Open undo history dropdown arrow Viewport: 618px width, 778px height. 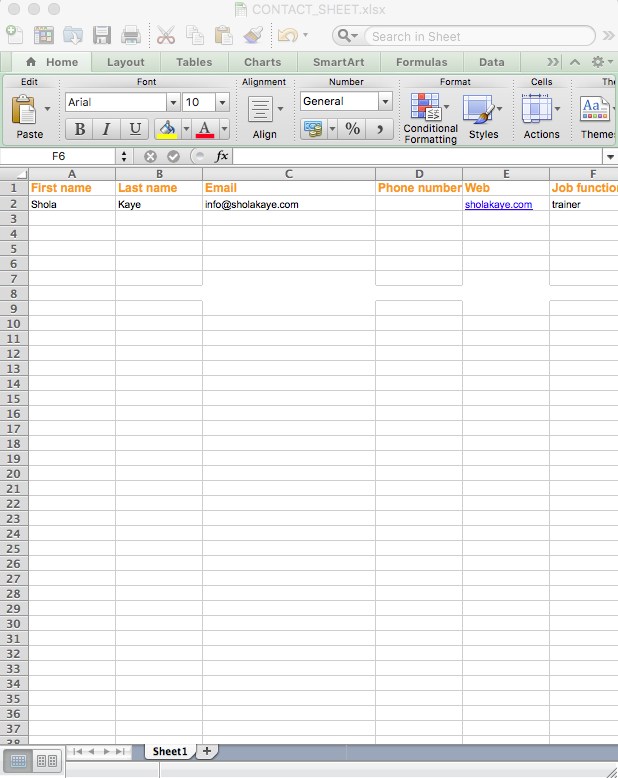click(306, 35)
